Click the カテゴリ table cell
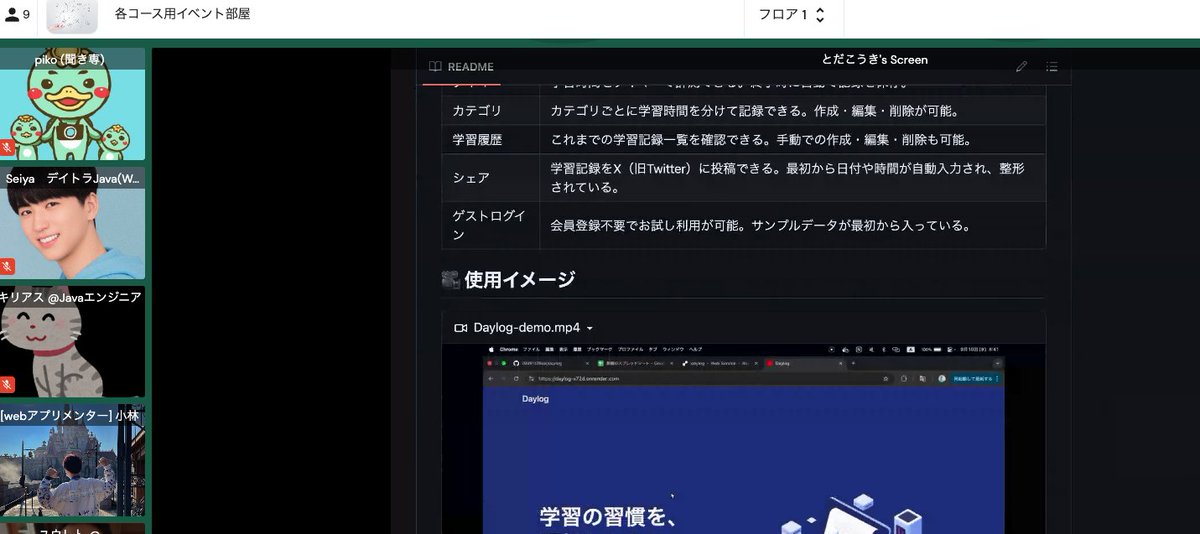1200x534 pixels. point(491,110)
